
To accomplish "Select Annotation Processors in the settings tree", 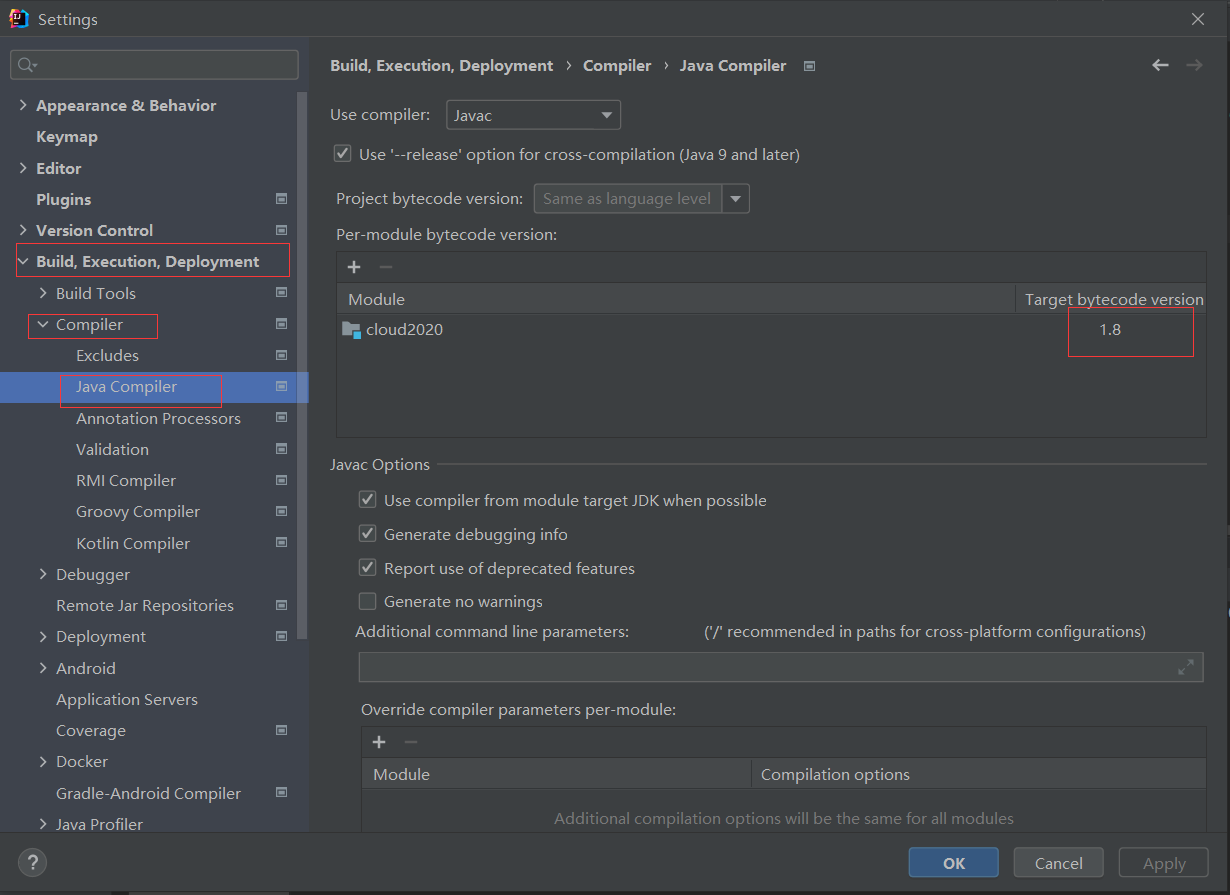I will pos(158,418).
